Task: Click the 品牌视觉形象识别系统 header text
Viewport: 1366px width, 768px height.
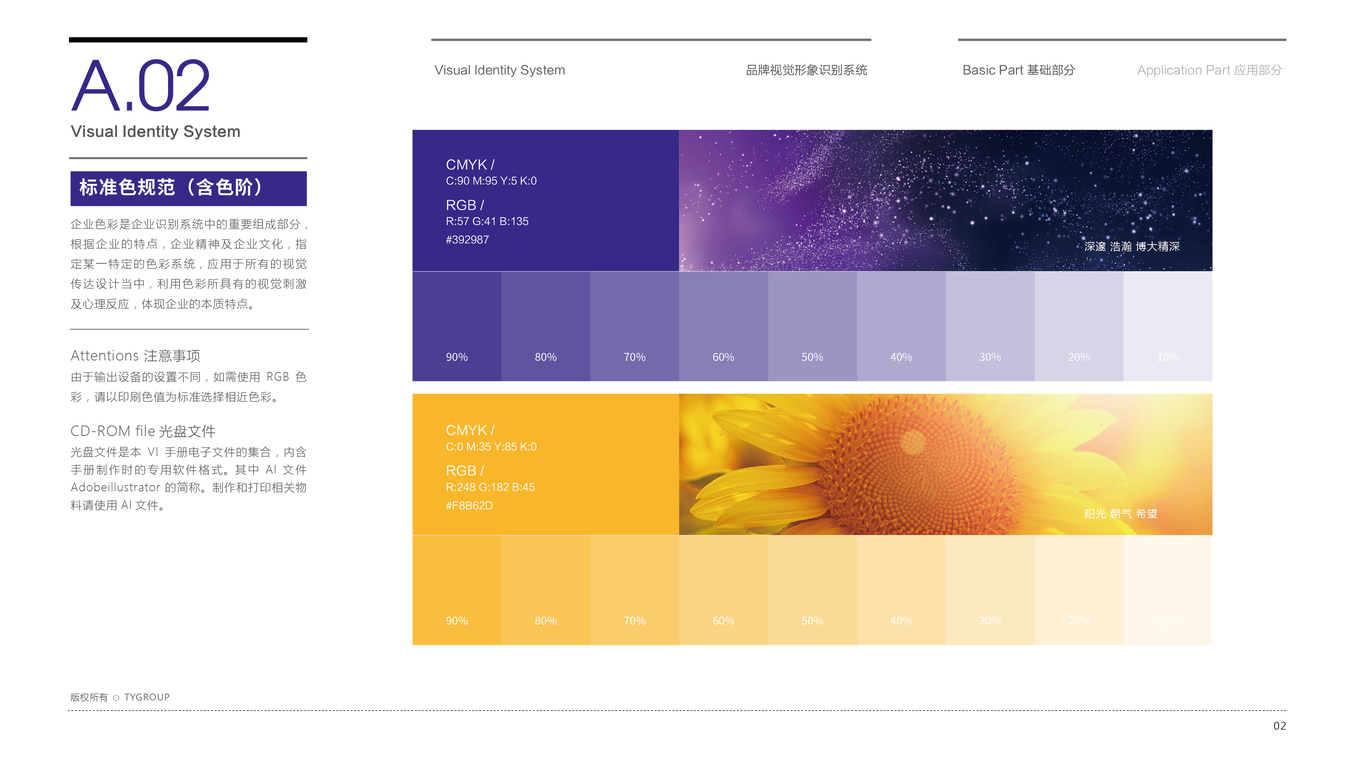Action: point(806,70)
